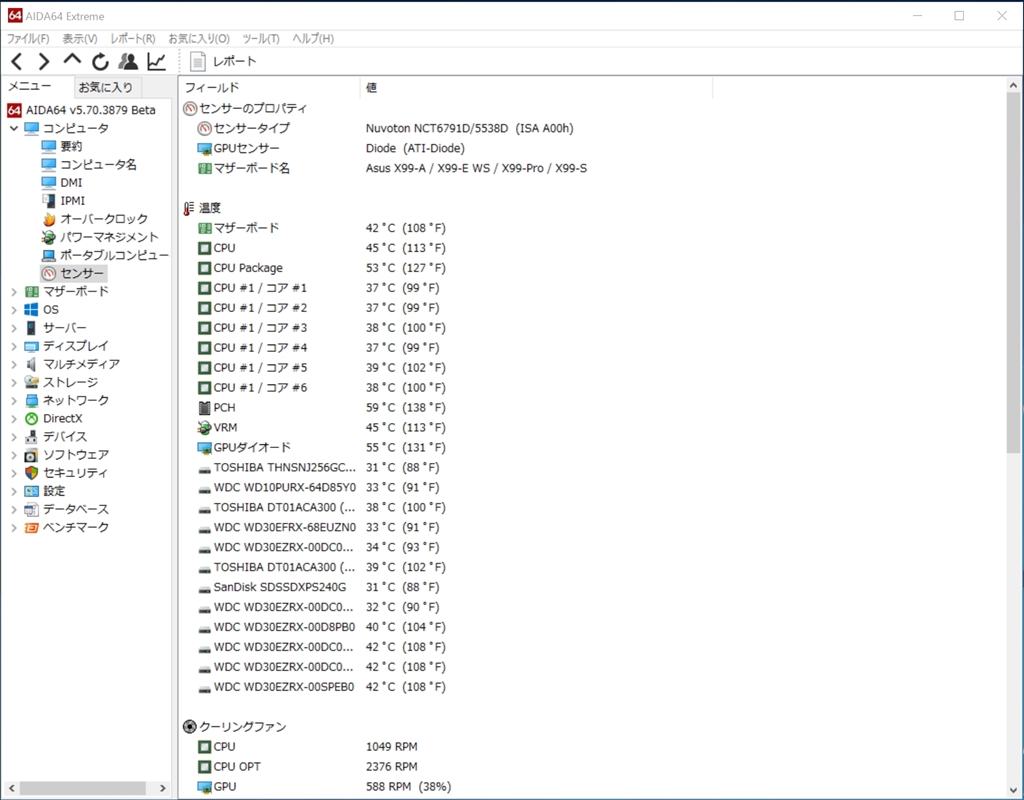Open the graph chart toolbar icon
Screen dimensions: 1024x800
click(157, 62)
